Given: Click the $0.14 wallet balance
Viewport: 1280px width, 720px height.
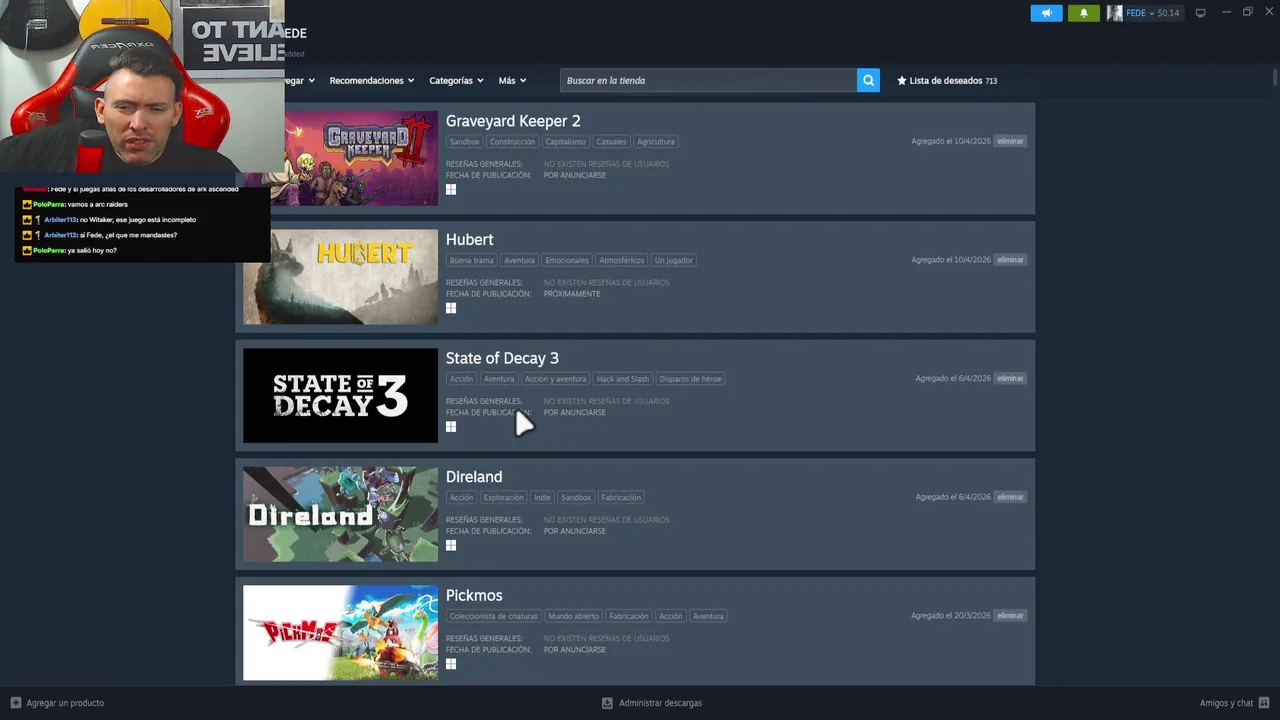Looking at the screenshot, I should [1168, 13].
